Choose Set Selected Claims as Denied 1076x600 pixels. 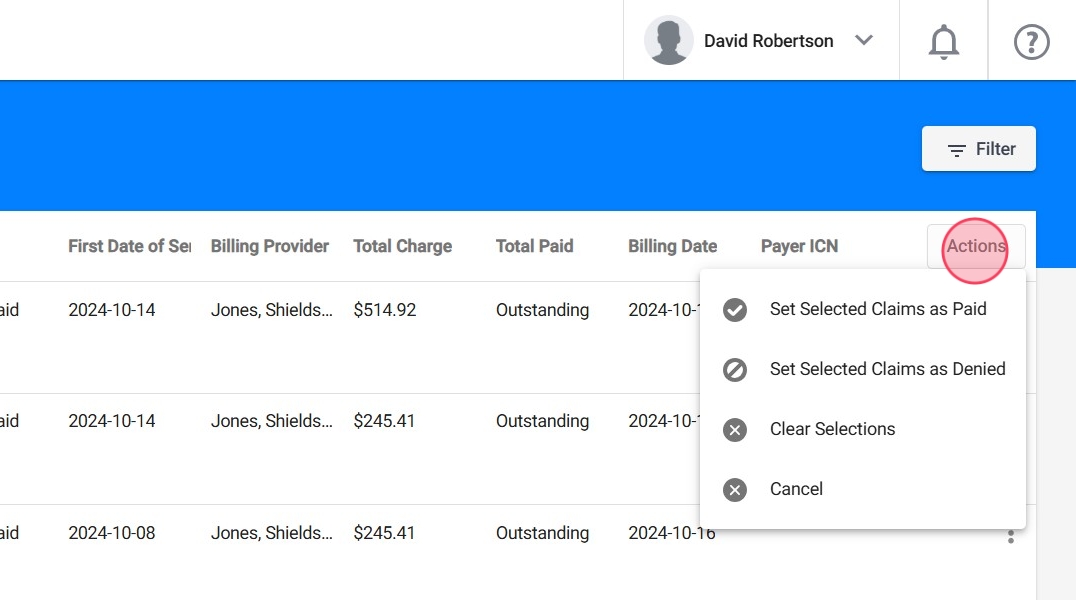pos(887,370)
